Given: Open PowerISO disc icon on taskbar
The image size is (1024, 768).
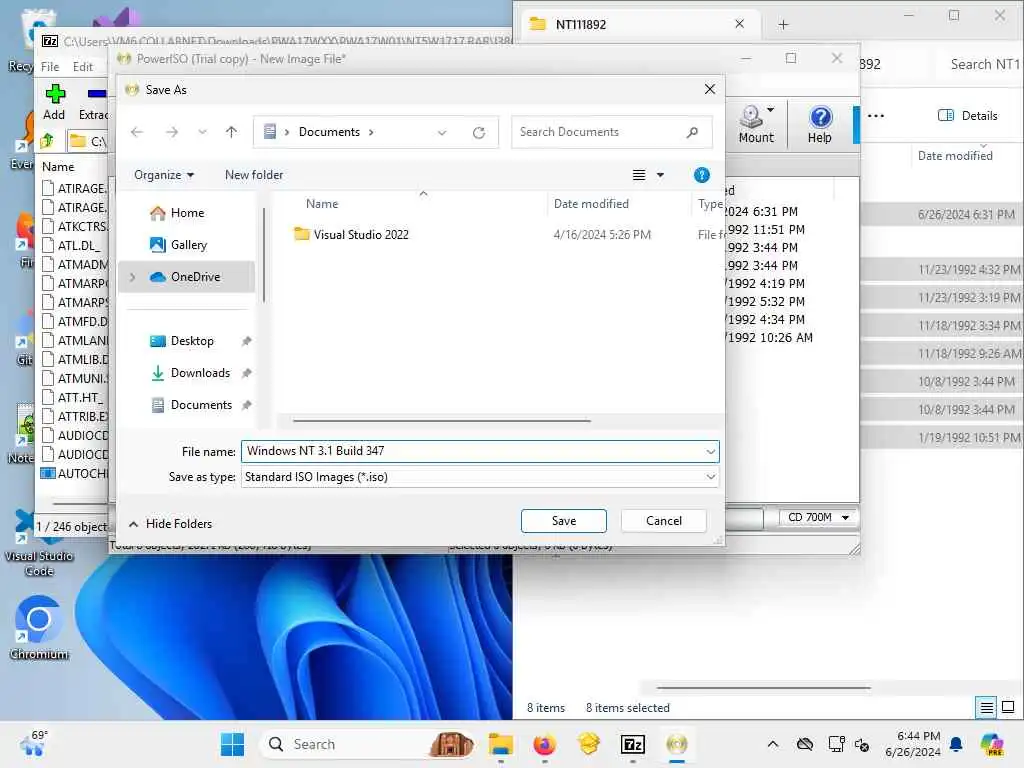Looking at the screenshot, I should [x=677, y=744].
